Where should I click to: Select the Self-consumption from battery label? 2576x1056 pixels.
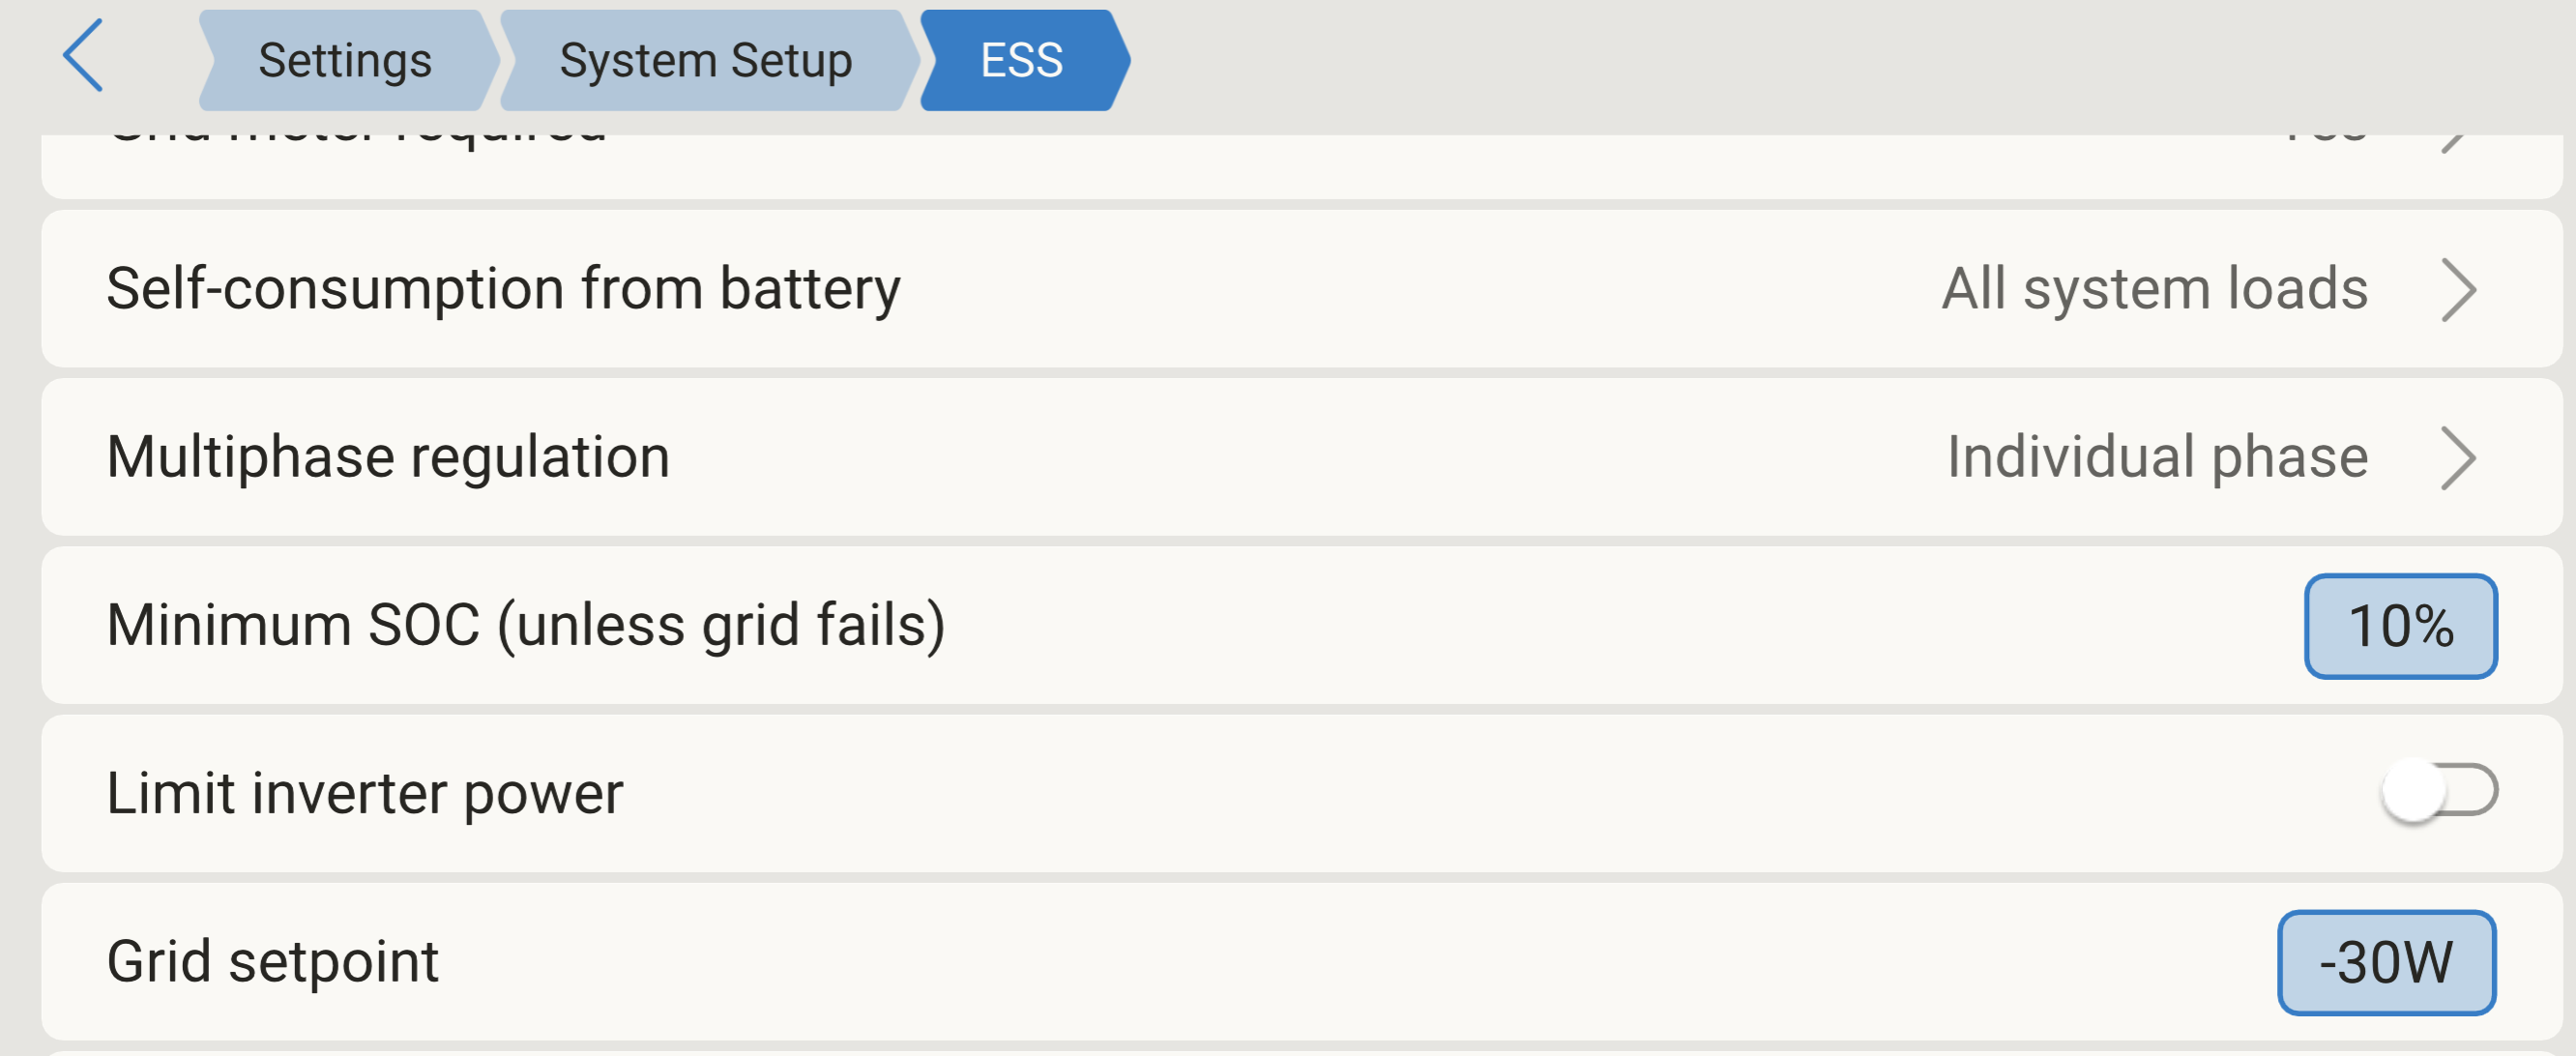(x=503, y=289)
